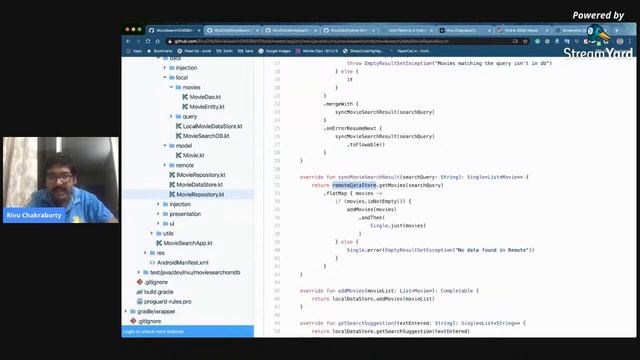Collapse the model folder
Viewport: 640px width, 360px height.
pos(165,145)
